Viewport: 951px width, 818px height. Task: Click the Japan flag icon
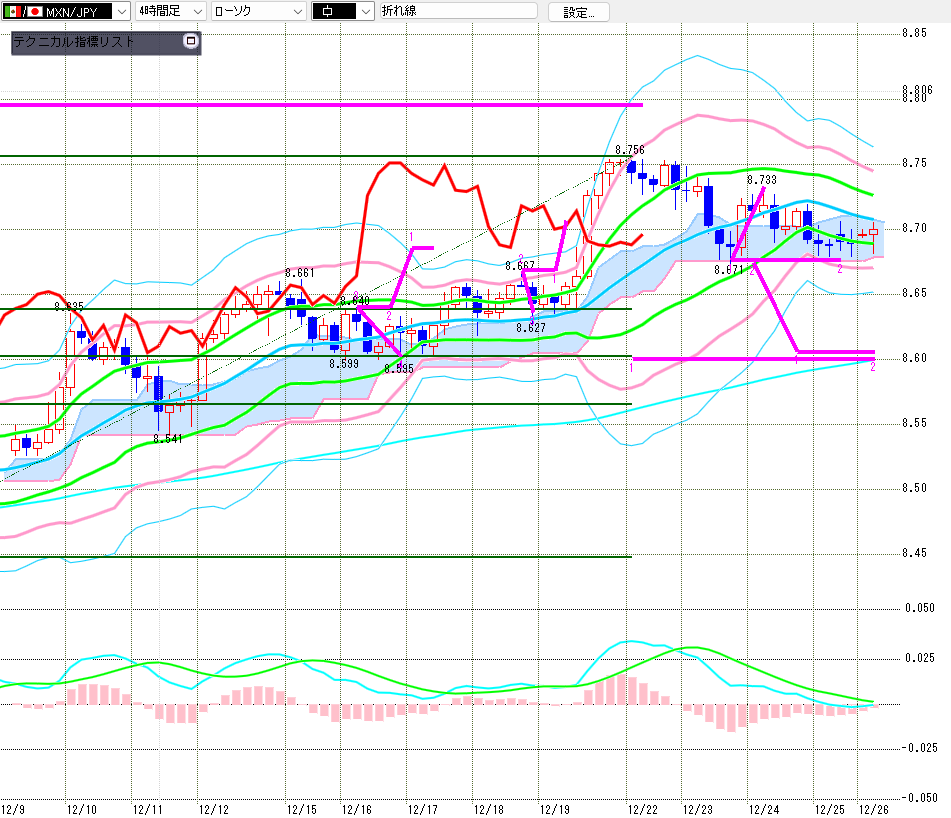click(34, 12)
